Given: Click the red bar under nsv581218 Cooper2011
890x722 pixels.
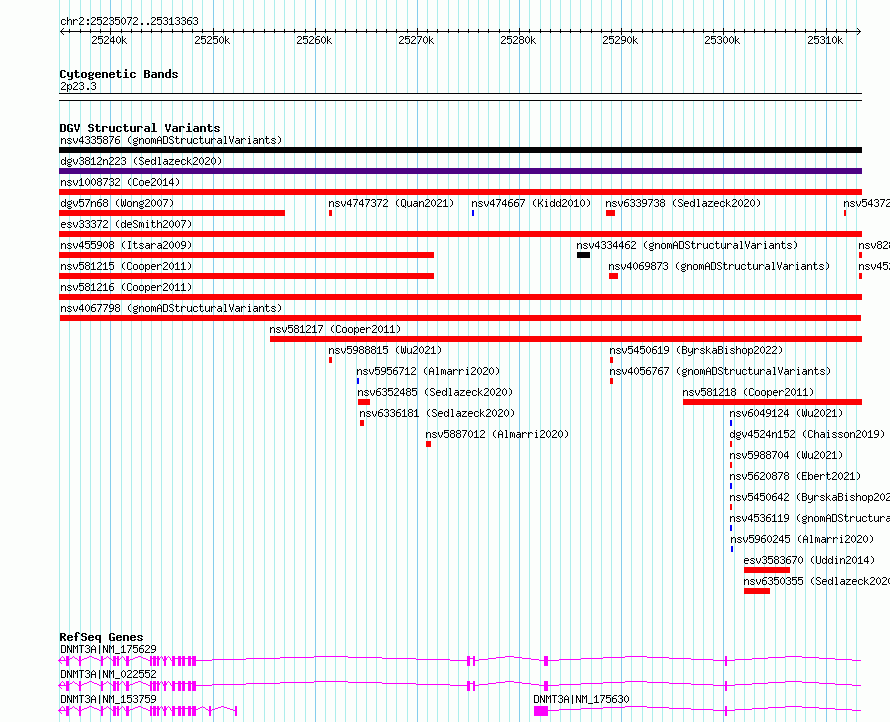Looking at the screenshot, I should (x=773, y=402).
